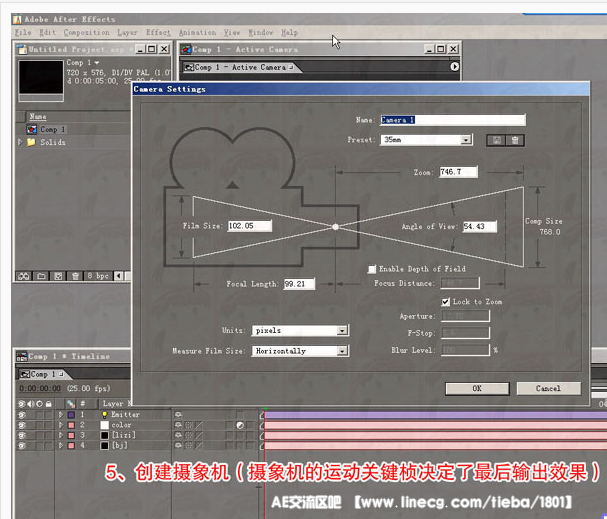Screen dimensions: 607x519
Task: Hide the [lizi] layer via eye toggle
Action: click(x=22, y=435)
